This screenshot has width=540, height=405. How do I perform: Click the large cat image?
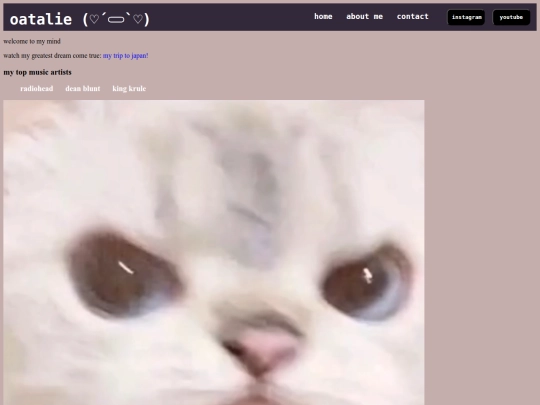point(214,252)
